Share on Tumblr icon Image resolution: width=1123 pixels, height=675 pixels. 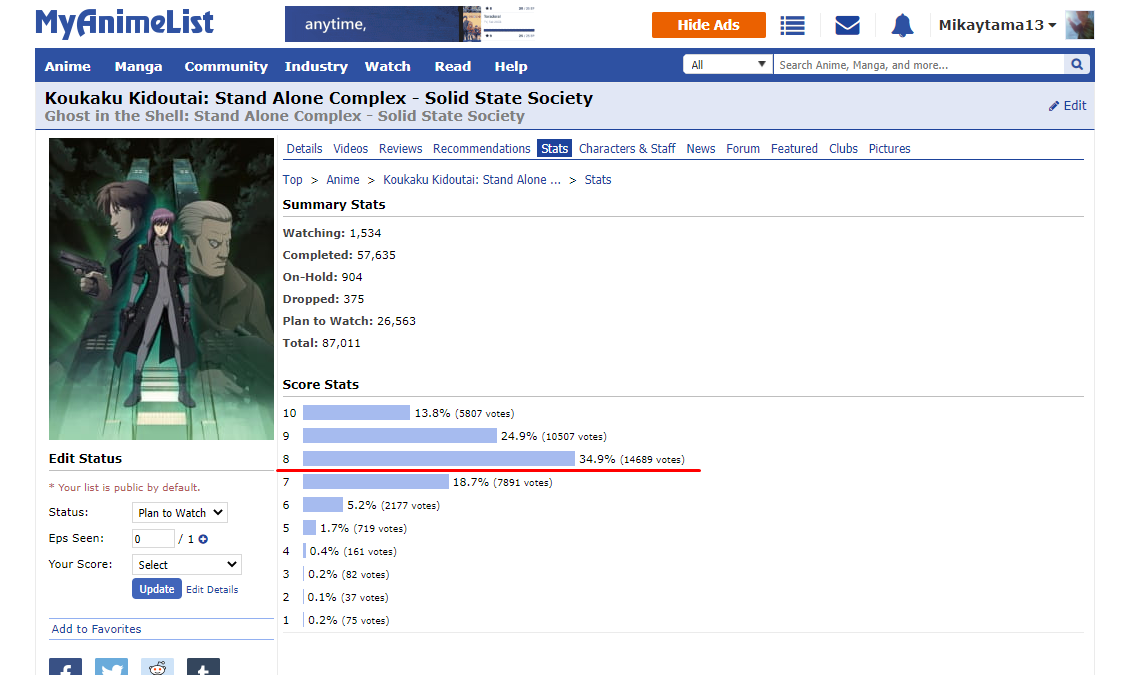[x=203, y=667]
